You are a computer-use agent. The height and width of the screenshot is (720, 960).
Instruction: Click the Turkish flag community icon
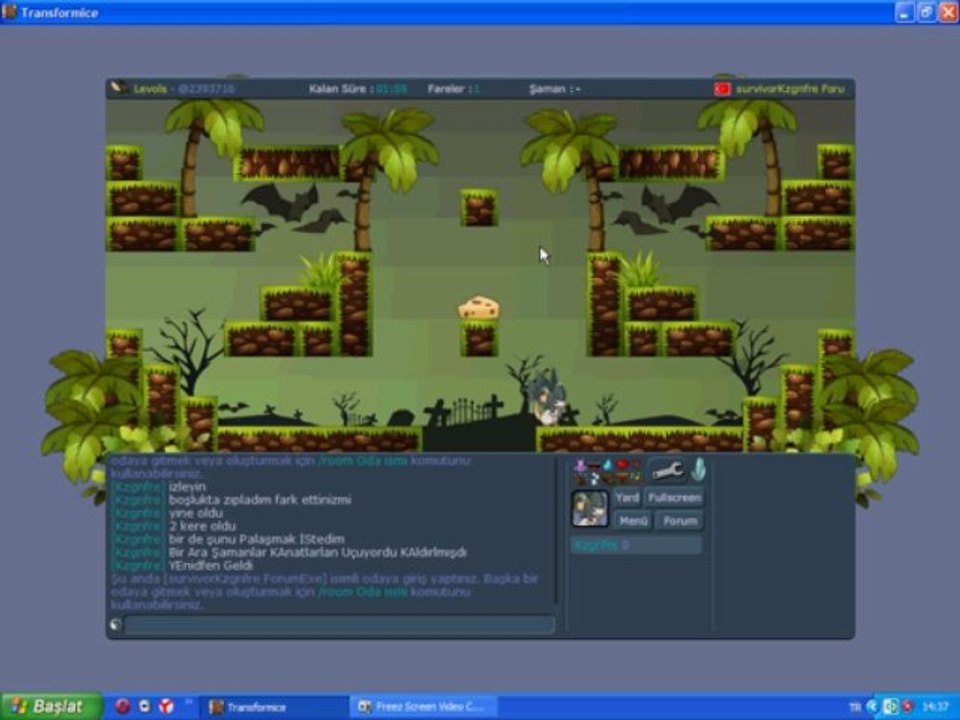click(x=722, y=89)
